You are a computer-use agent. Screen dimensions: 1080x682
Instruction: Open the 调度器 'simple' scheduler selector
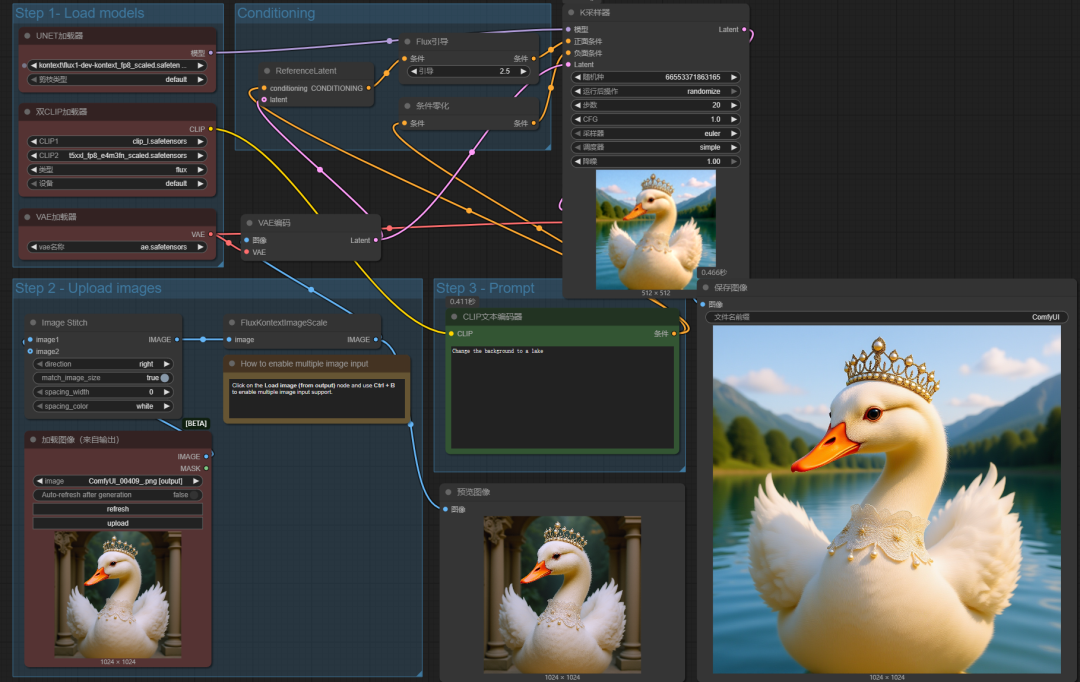pos(655,147)
